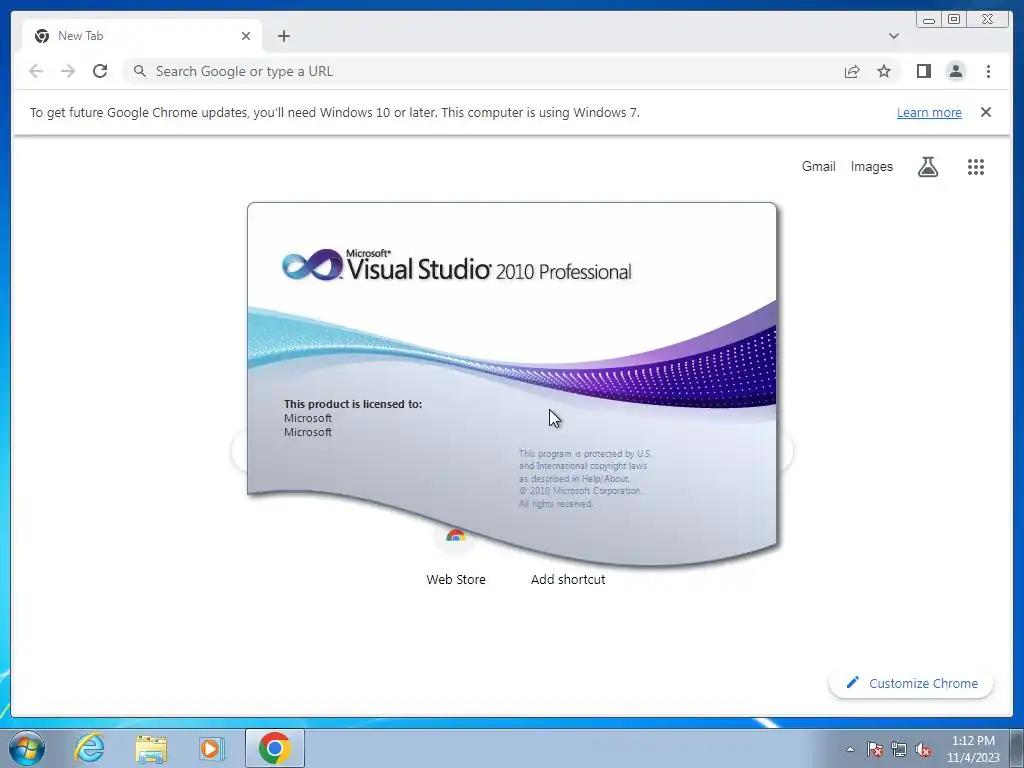Close the New Tab tab
The height and width of the screenshot is (768, 1024).
coord(246,36)
